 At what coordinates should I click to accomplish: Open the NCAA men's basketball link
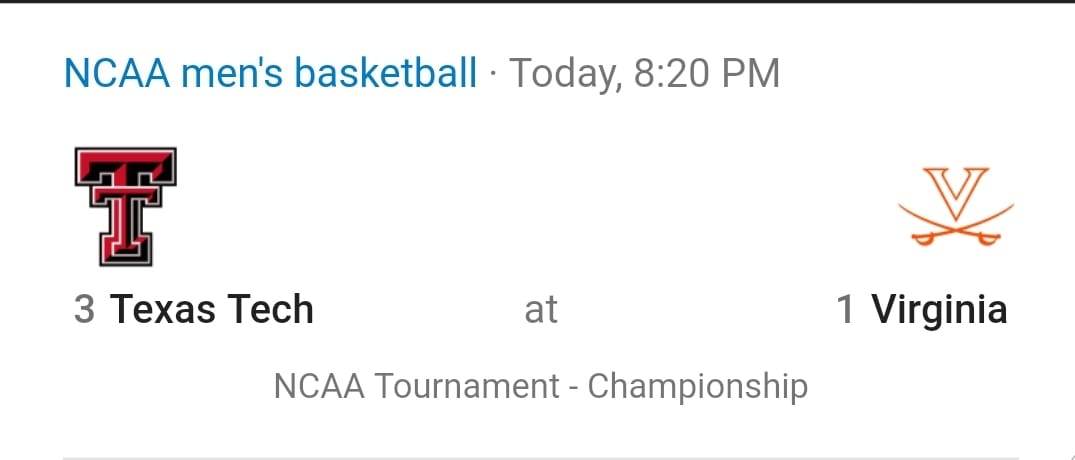(x=270, y=73)
